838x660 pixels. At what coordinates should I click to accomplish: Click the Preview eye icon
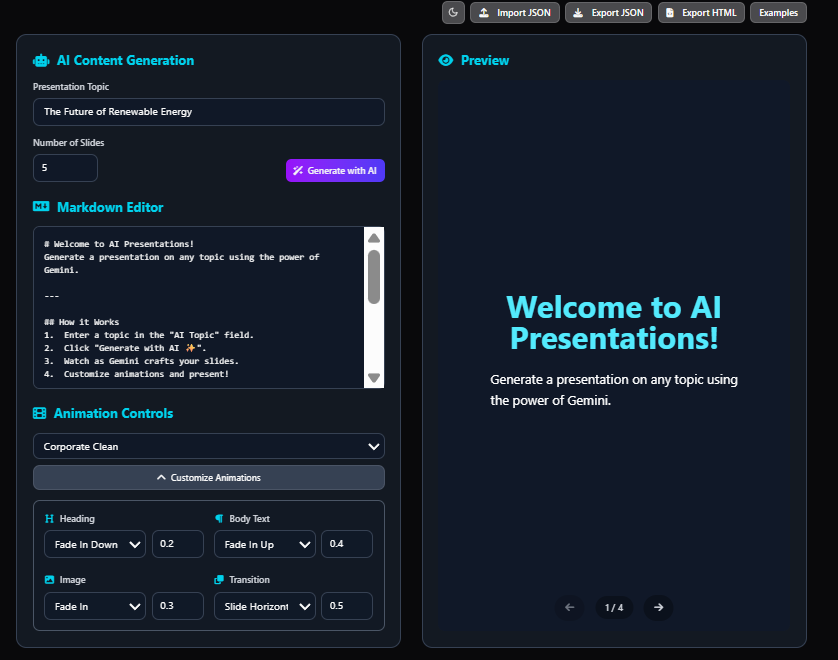tap(446, 60)
